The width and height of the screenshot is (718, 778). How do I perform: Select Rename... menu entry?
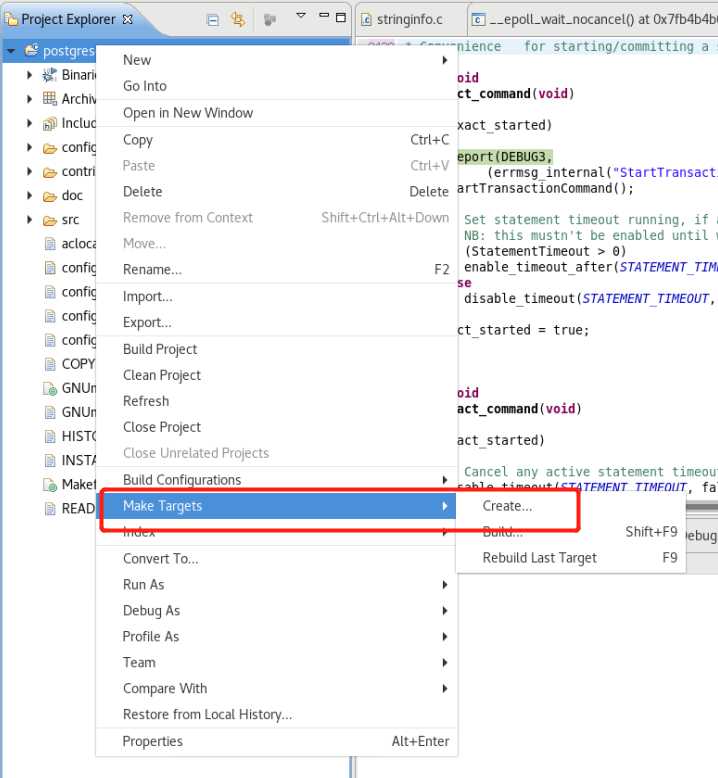point(276,270)
